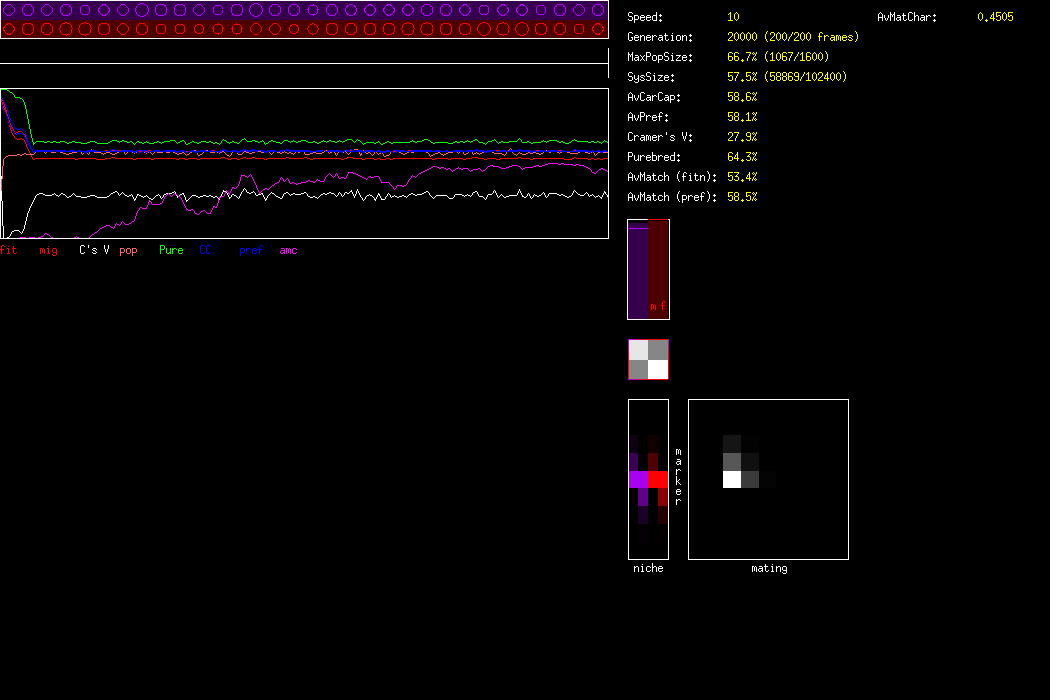Click the bright white cell in mating grid
The height and width of the screenshot is (700, 1050).
coord(732,479)
